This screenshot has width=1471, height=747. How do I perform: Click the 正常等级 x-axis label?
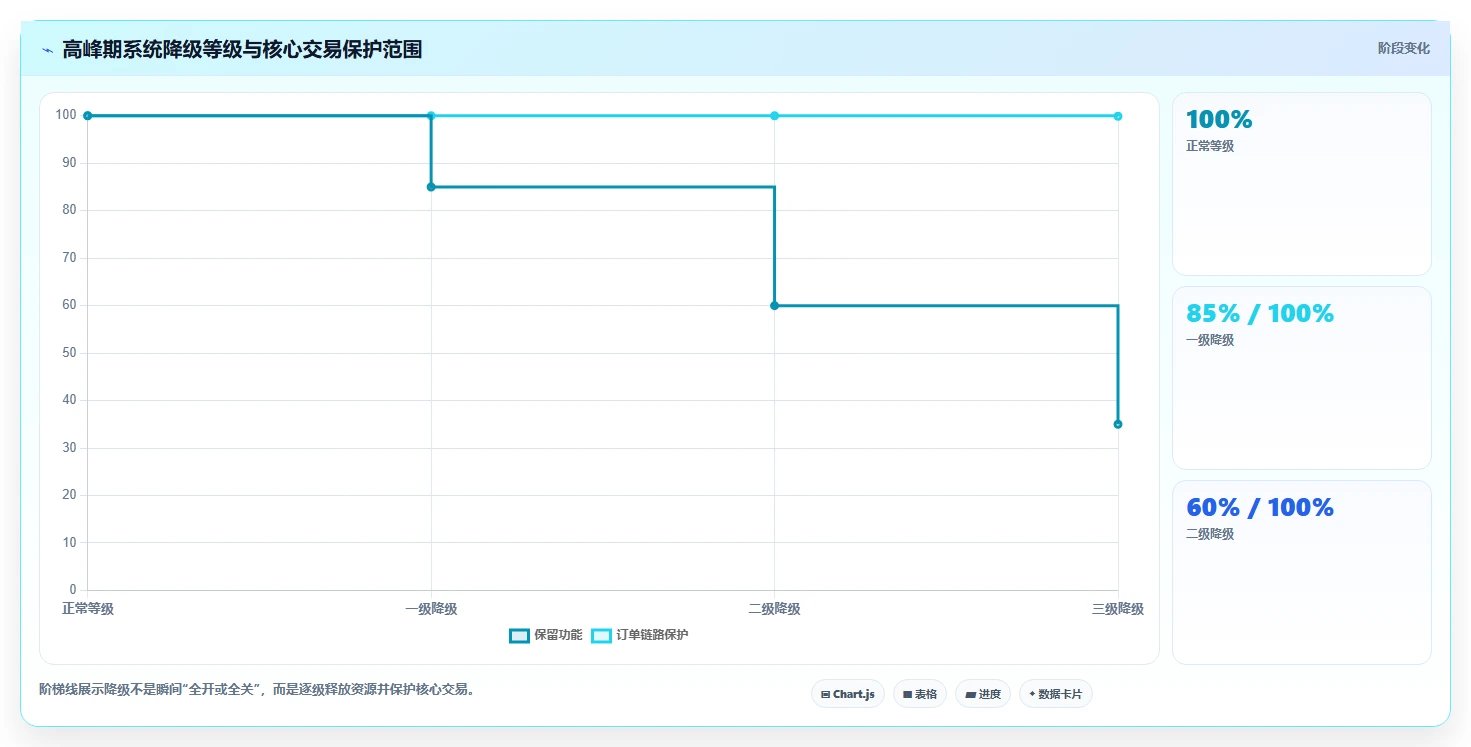88,609
